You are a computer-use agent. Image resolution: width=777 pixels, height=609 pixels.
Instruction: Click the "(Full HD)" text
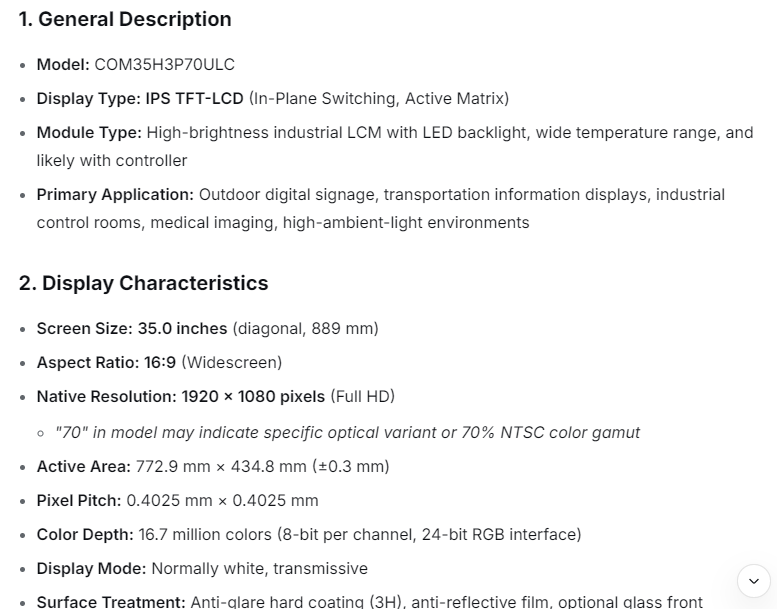(x=362, y=396)
